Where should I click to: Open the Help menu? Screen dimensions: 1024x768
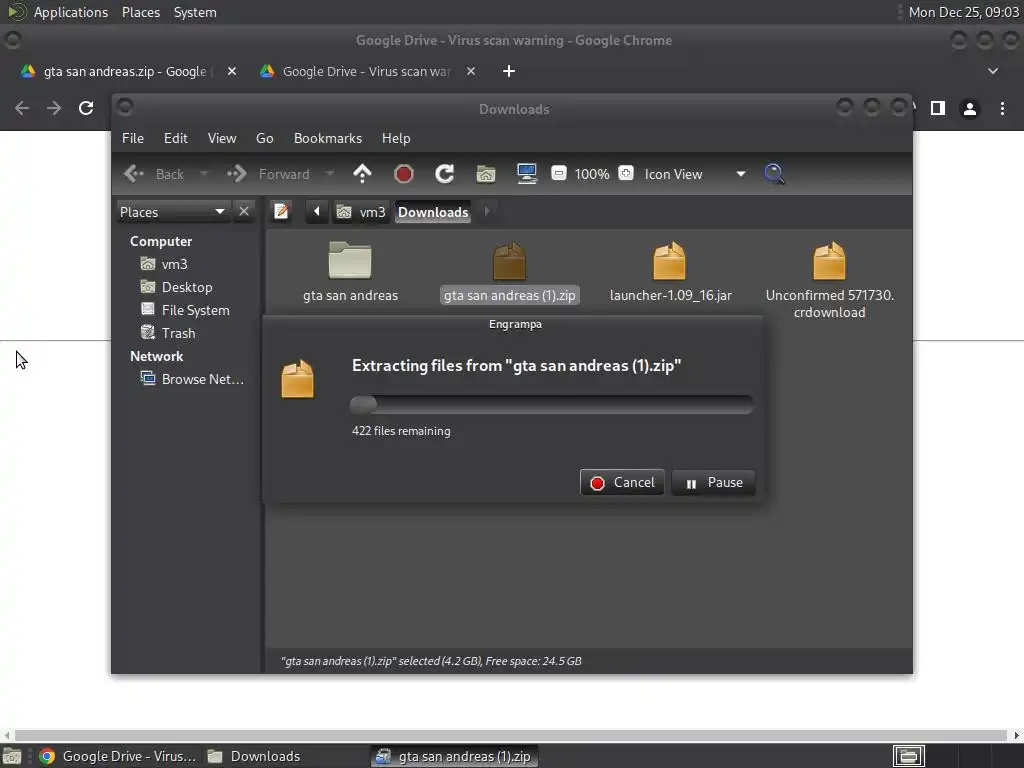pos(396,138)
